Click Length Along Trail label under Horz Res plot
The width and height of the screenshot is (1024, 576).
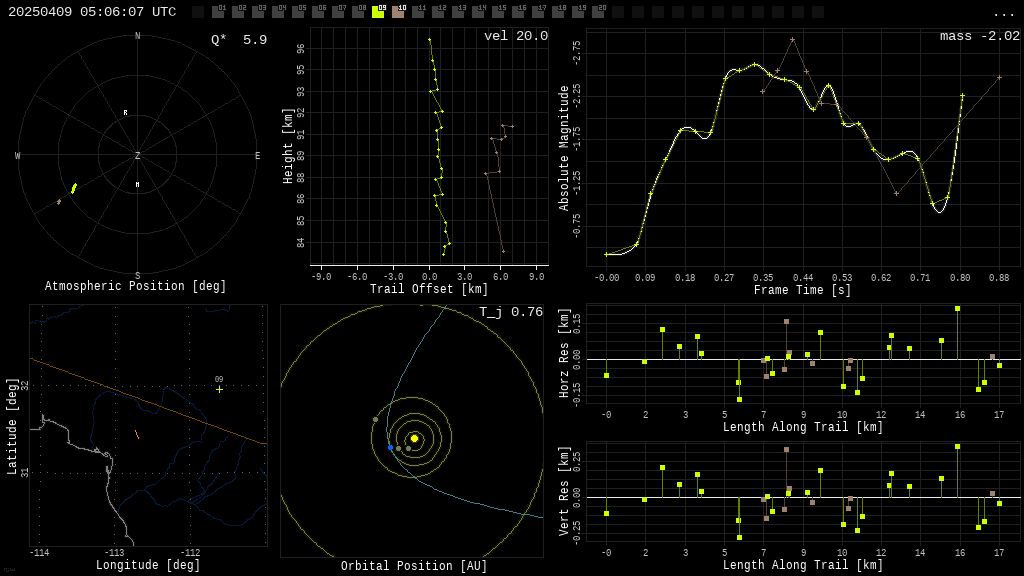[x=803, y=427]
